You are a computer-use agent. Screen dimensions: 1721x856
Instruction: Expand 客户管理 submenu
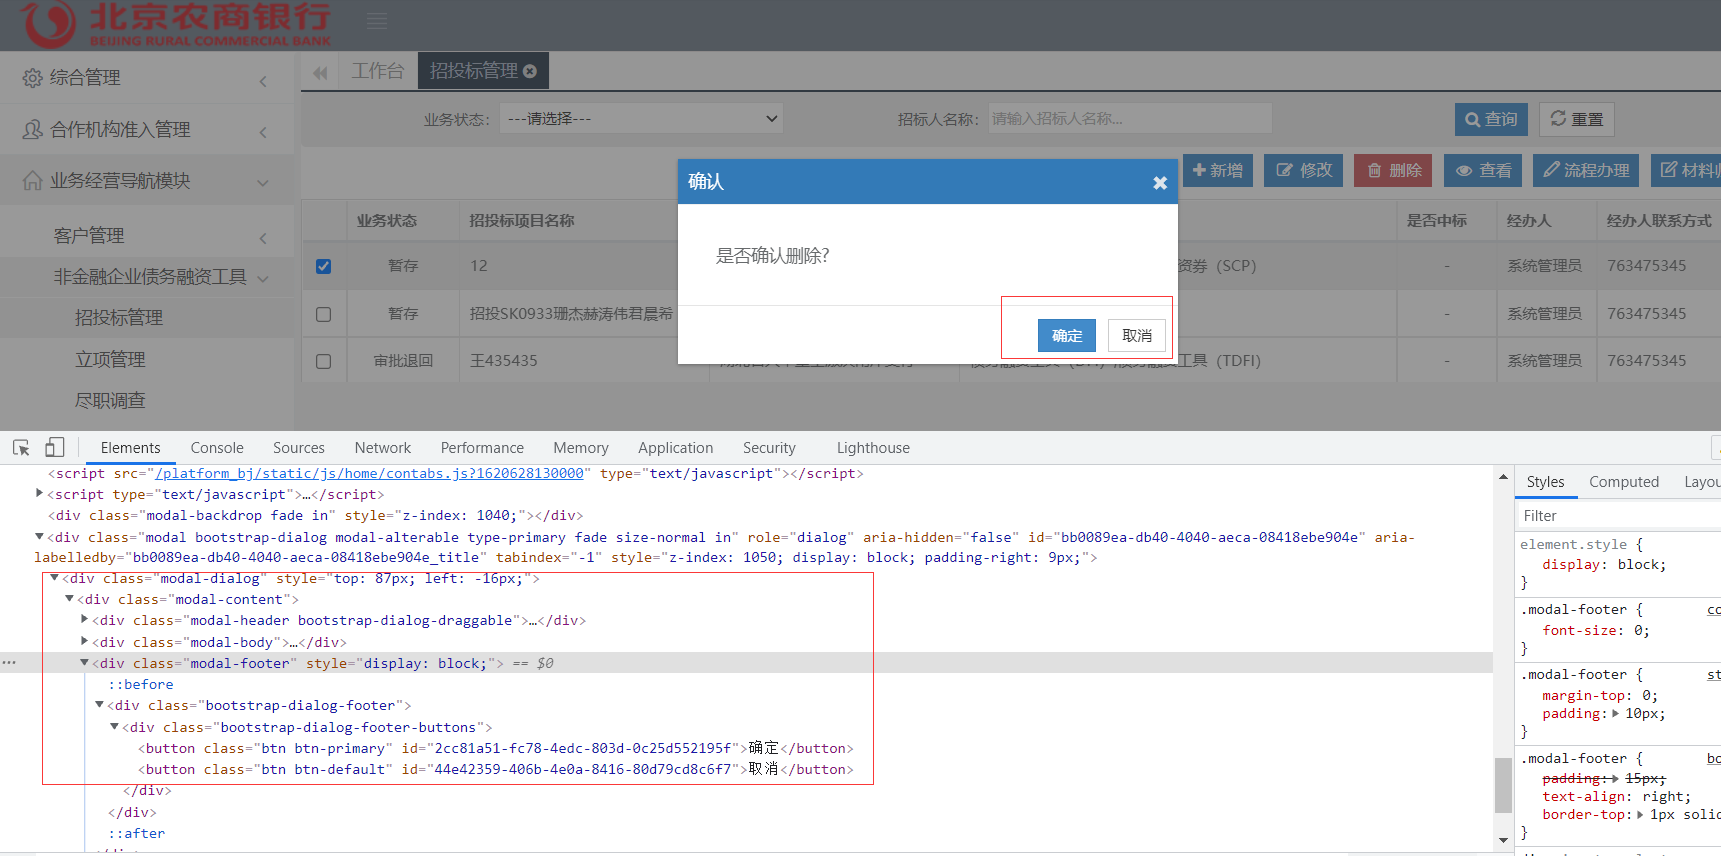click(x=148, y=236)
